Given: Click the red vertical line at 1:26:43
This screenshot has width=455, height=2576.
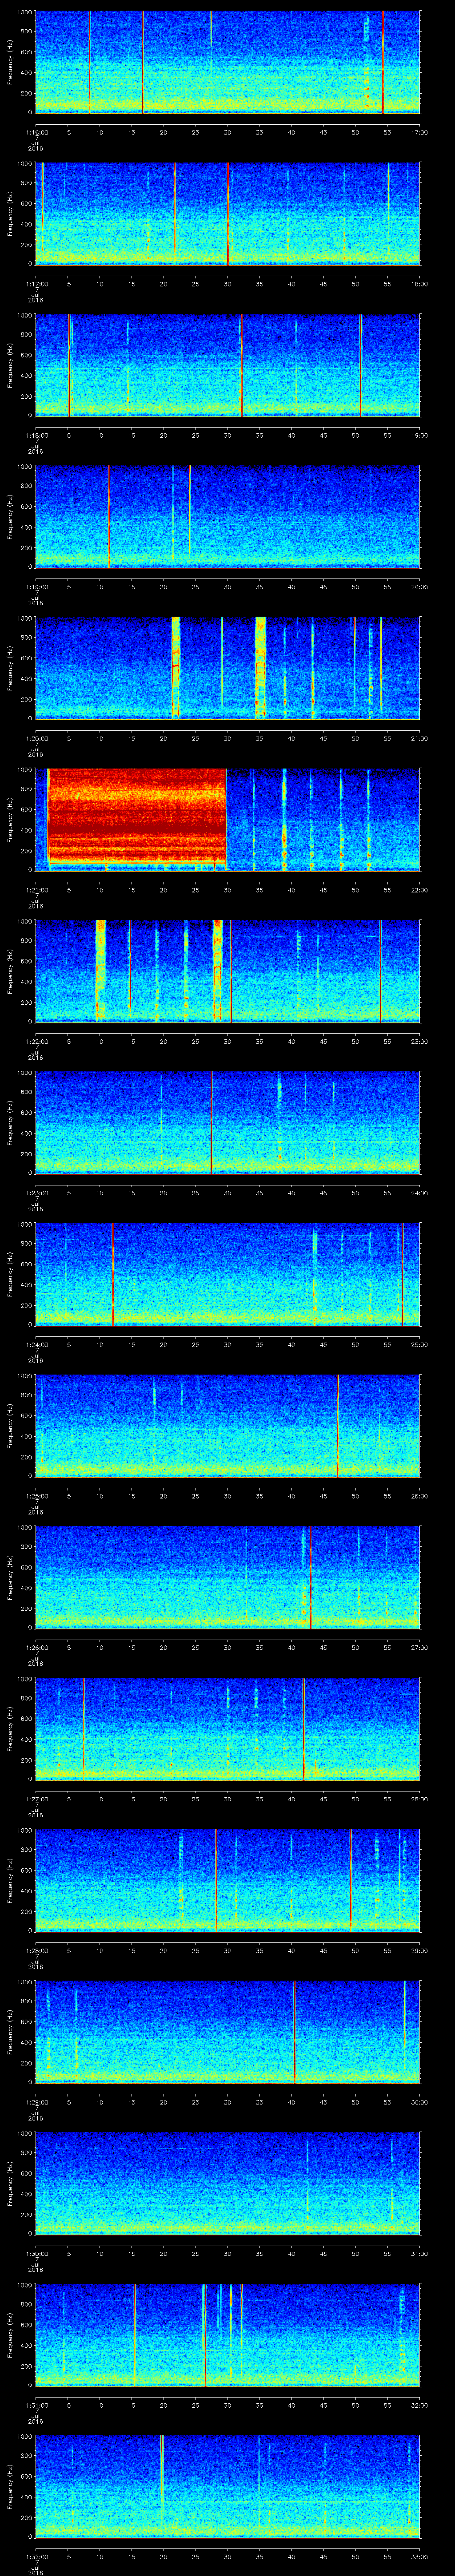Looking at the screenshot, I should (310, 1577).
